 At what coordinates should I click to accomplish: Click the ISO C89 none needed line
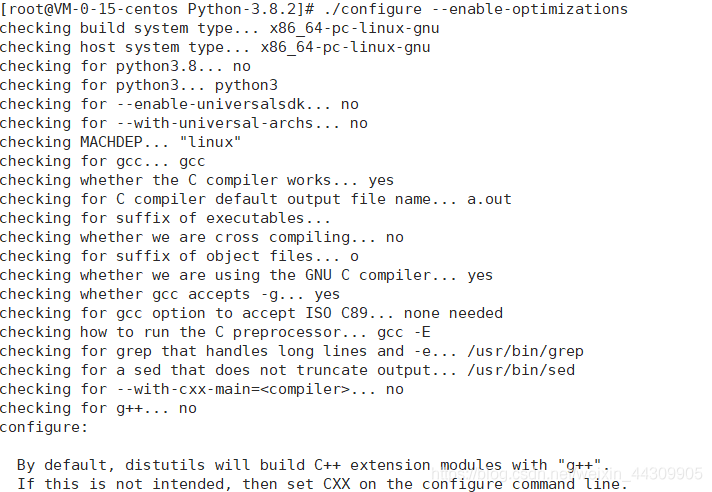(x=252, y=314)
